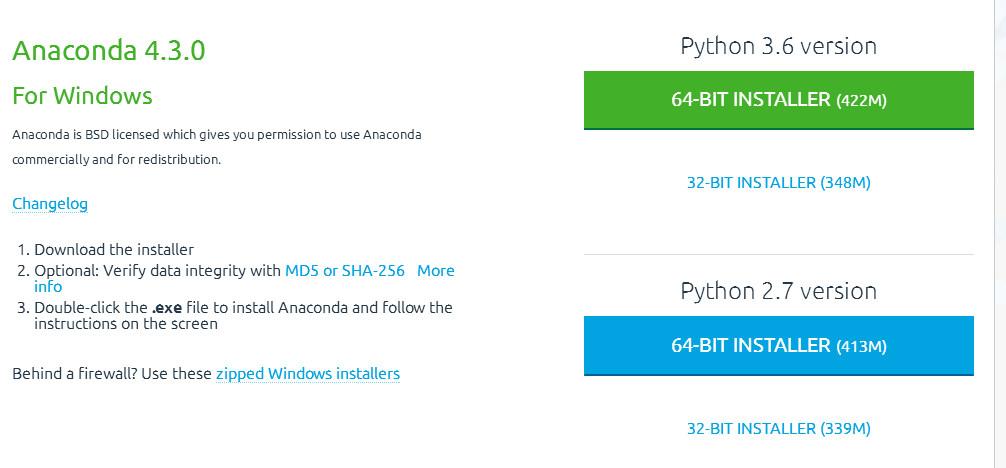Viewport: 1006px width, 468px height.
Task: Click the 'instructions on the screen' text
Action: coord(126,324)
